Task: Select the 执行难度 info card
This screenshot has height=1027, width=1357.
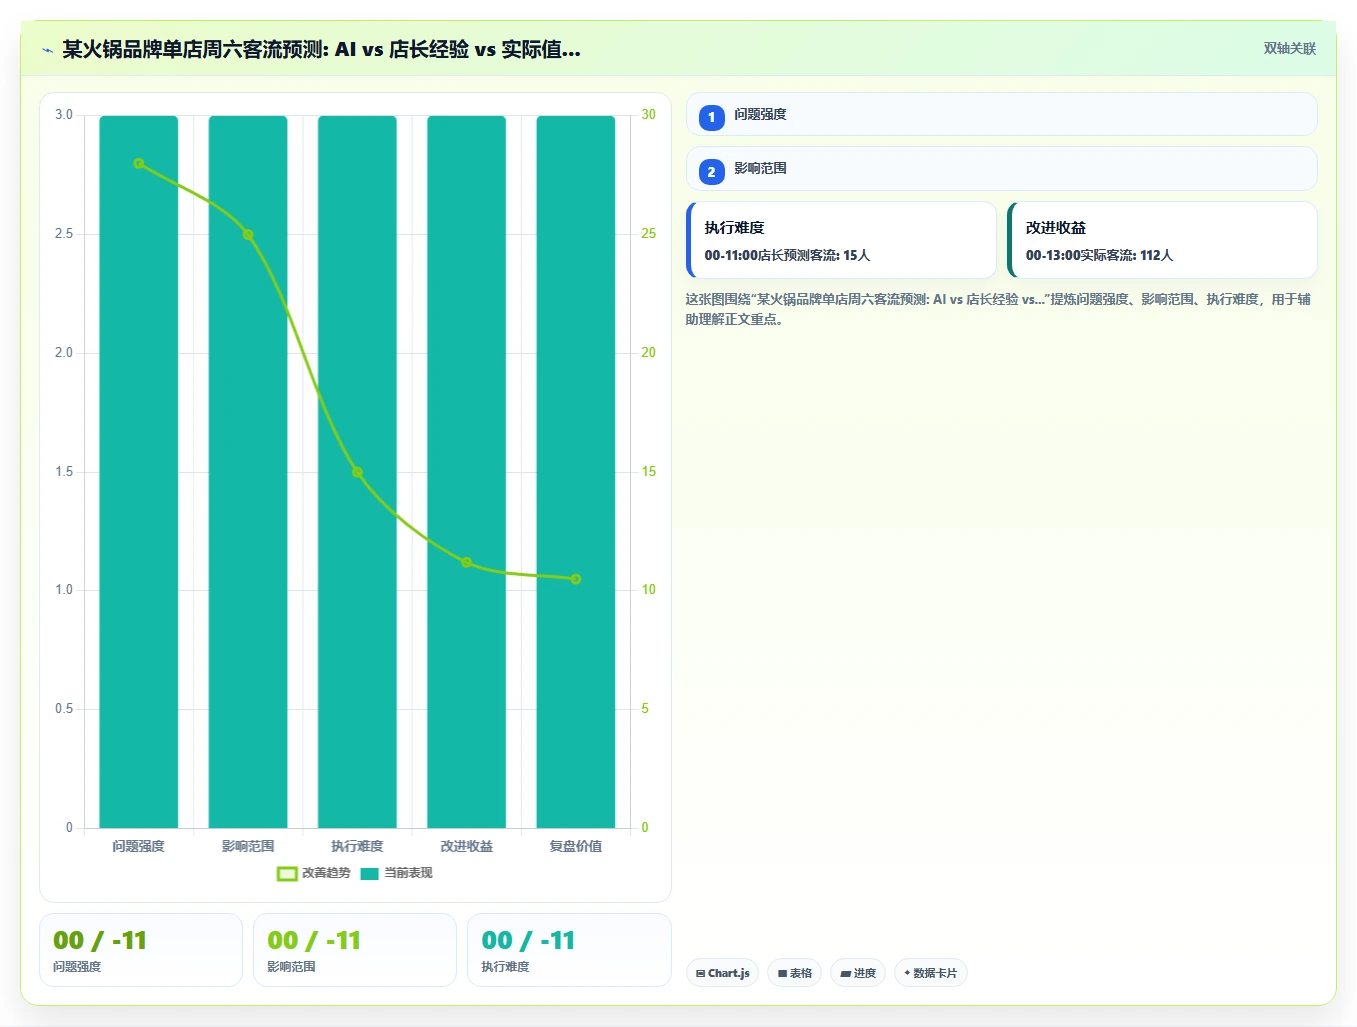Action: click(841, 240)
